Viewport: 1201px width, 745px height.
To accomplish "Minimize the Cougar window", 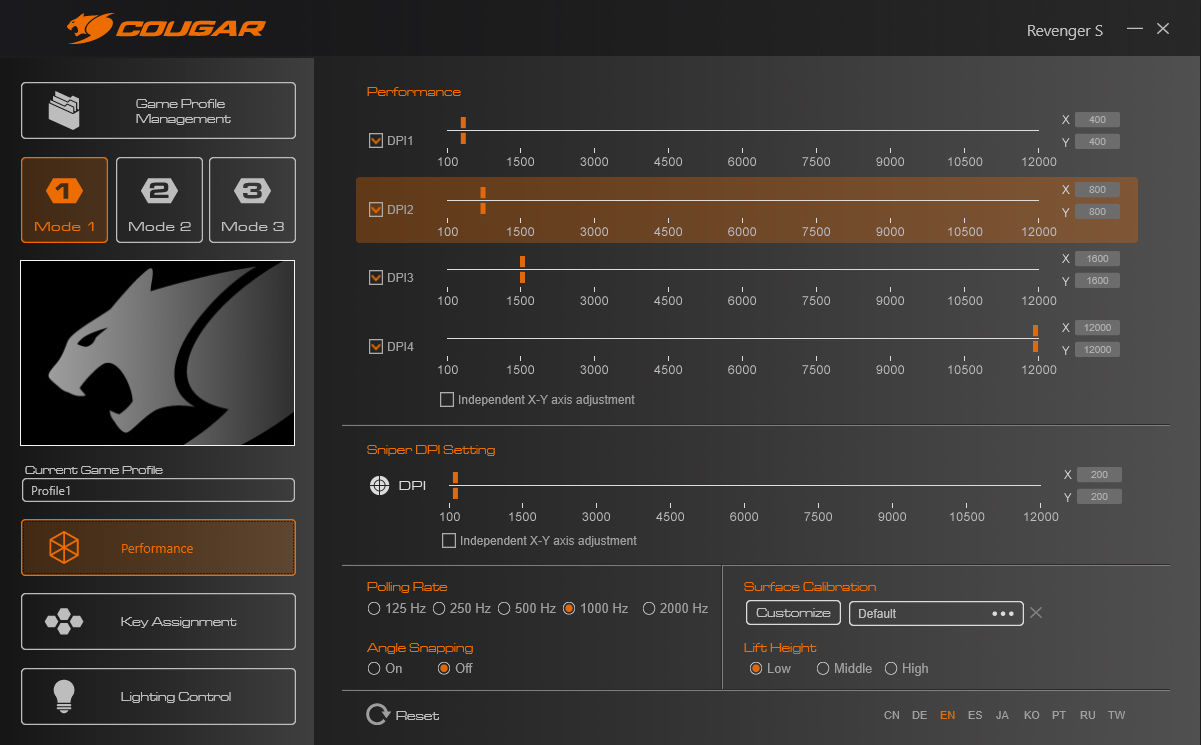I will tap(1134, 29).
